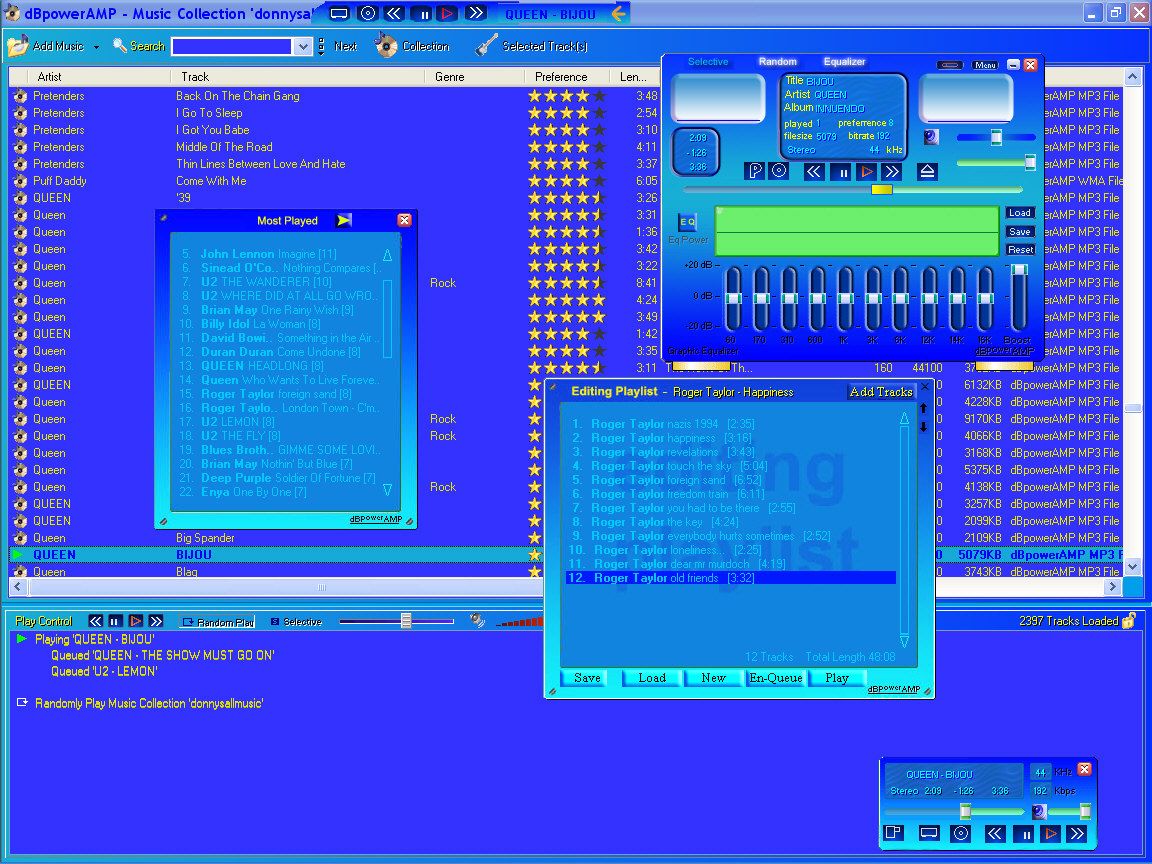
Task: Open the Search combo box dropdown arrow
Action: click(304, 47)
